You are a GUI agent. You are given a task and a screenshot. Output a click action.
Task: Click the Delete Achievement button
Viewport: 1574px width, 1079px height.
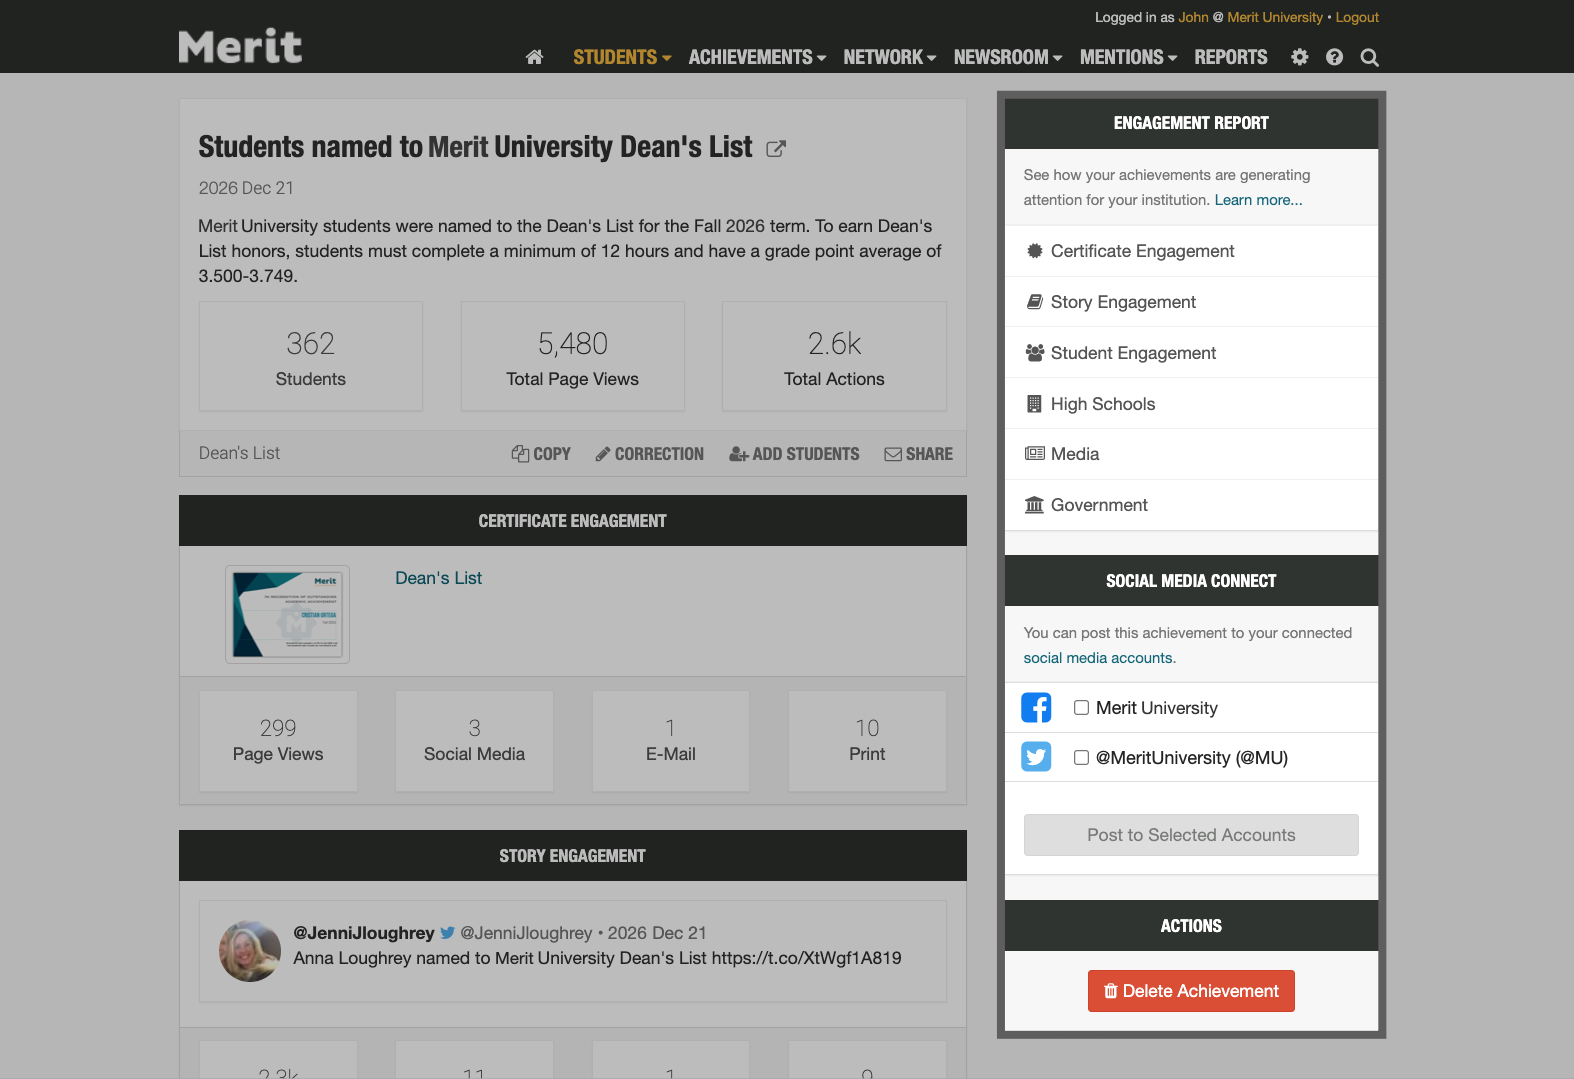tap(1191, 991)
